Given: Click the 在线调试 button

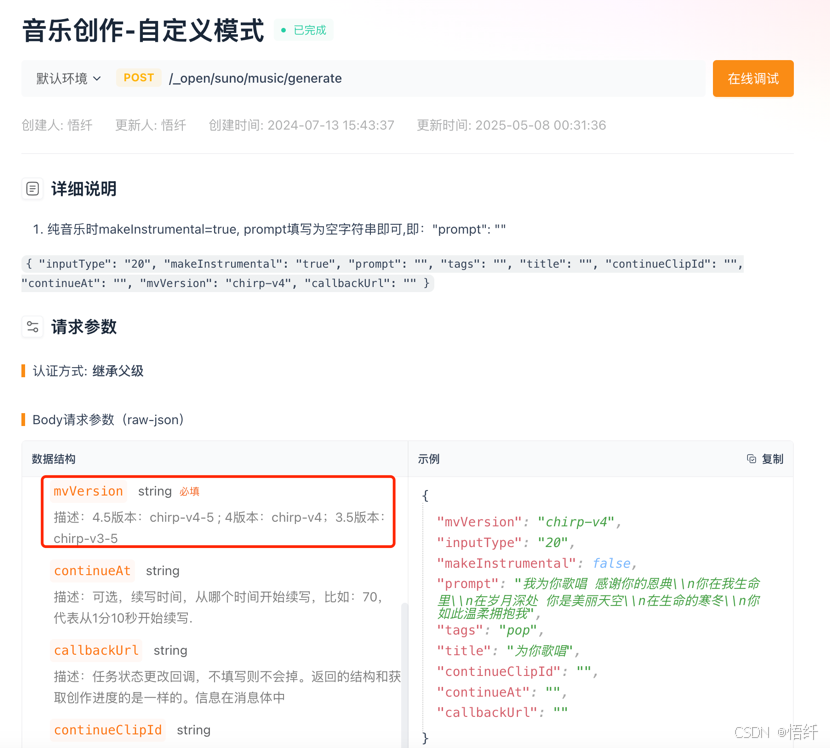Looking at the screenshot, I should [753, 78].
